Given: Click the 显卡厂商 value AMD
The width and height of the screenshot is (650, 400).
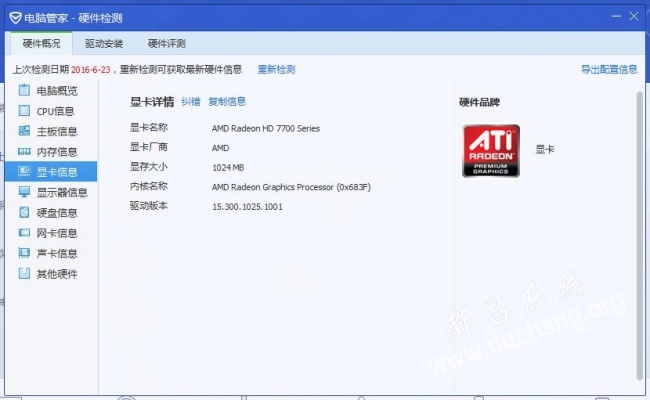Looking at the screenshot, I should coord(221,148).
